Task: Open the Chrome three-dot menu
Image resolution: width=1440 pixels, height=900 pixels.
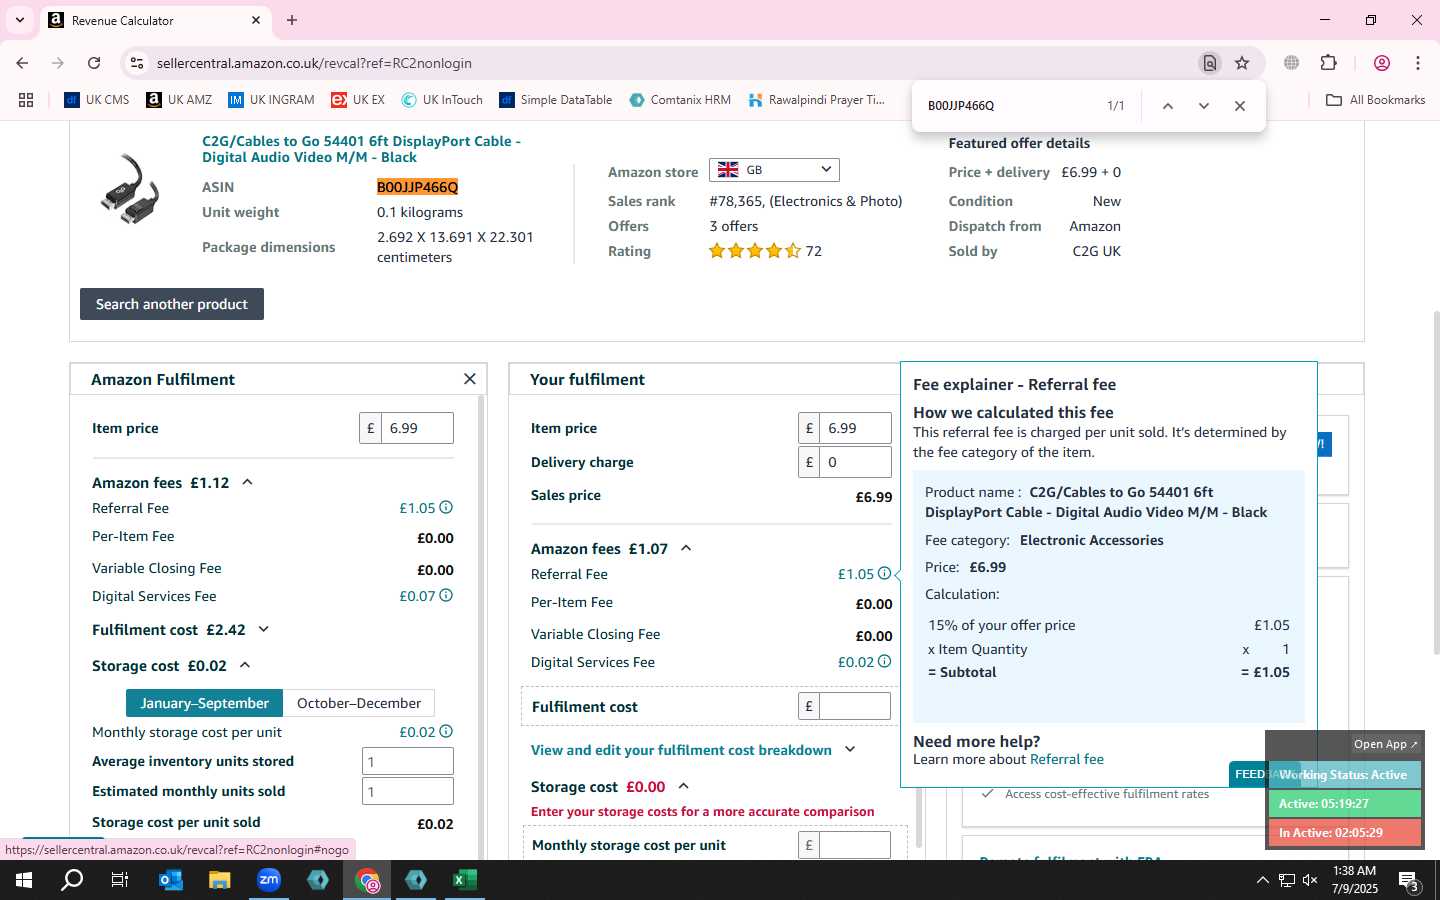Action: (x=1418, y=63)
